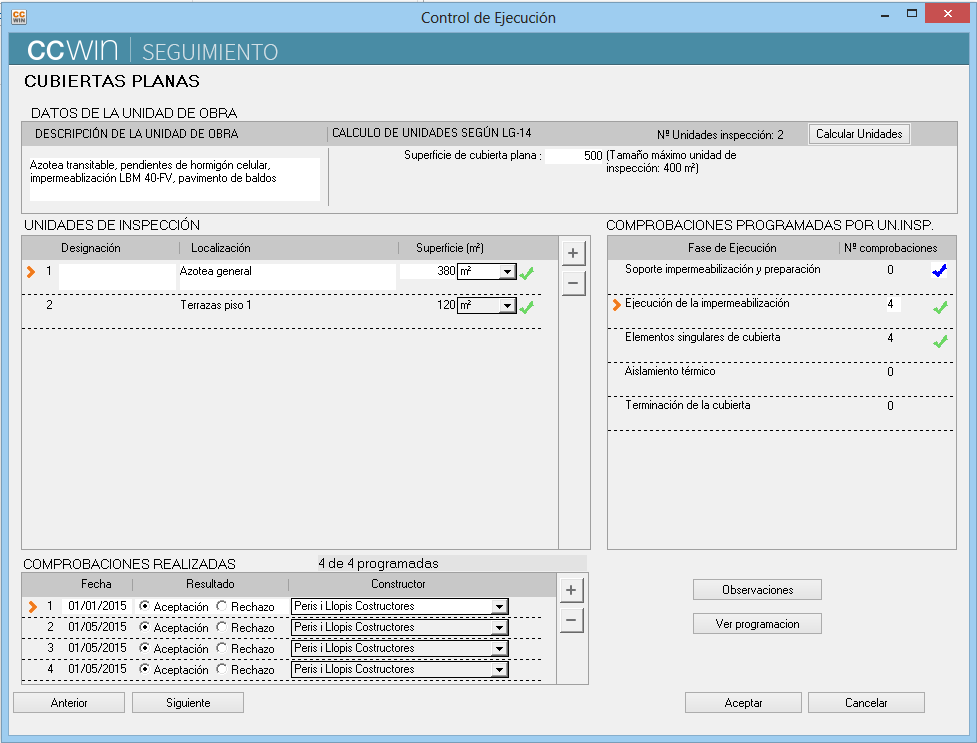The image size is (977, 743).
Task: Select Aceptación for comprobación 4
Action: coord(145,669)
